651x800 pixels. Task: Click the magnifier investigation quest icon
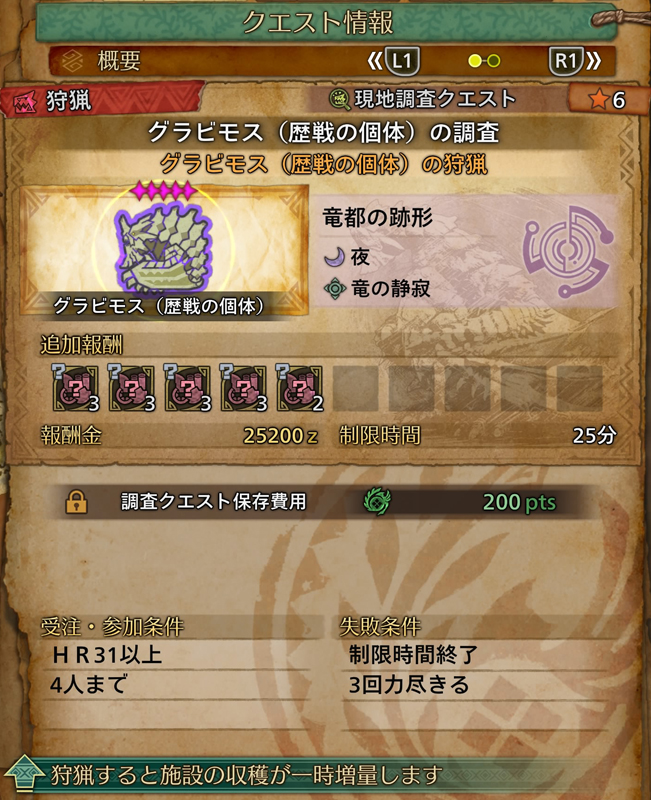pos(339,99)
